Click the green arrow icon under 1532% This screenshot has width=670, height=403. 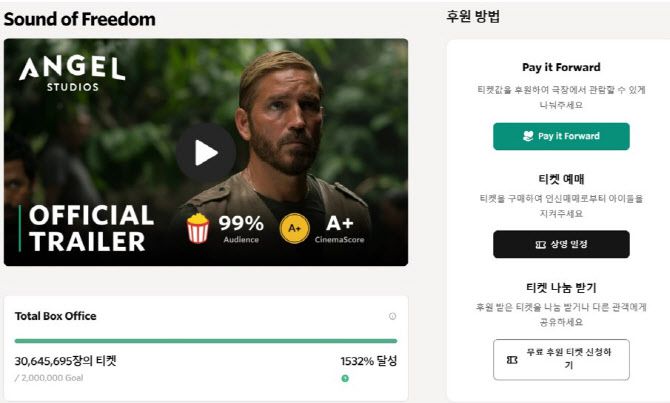coord(345,378)
